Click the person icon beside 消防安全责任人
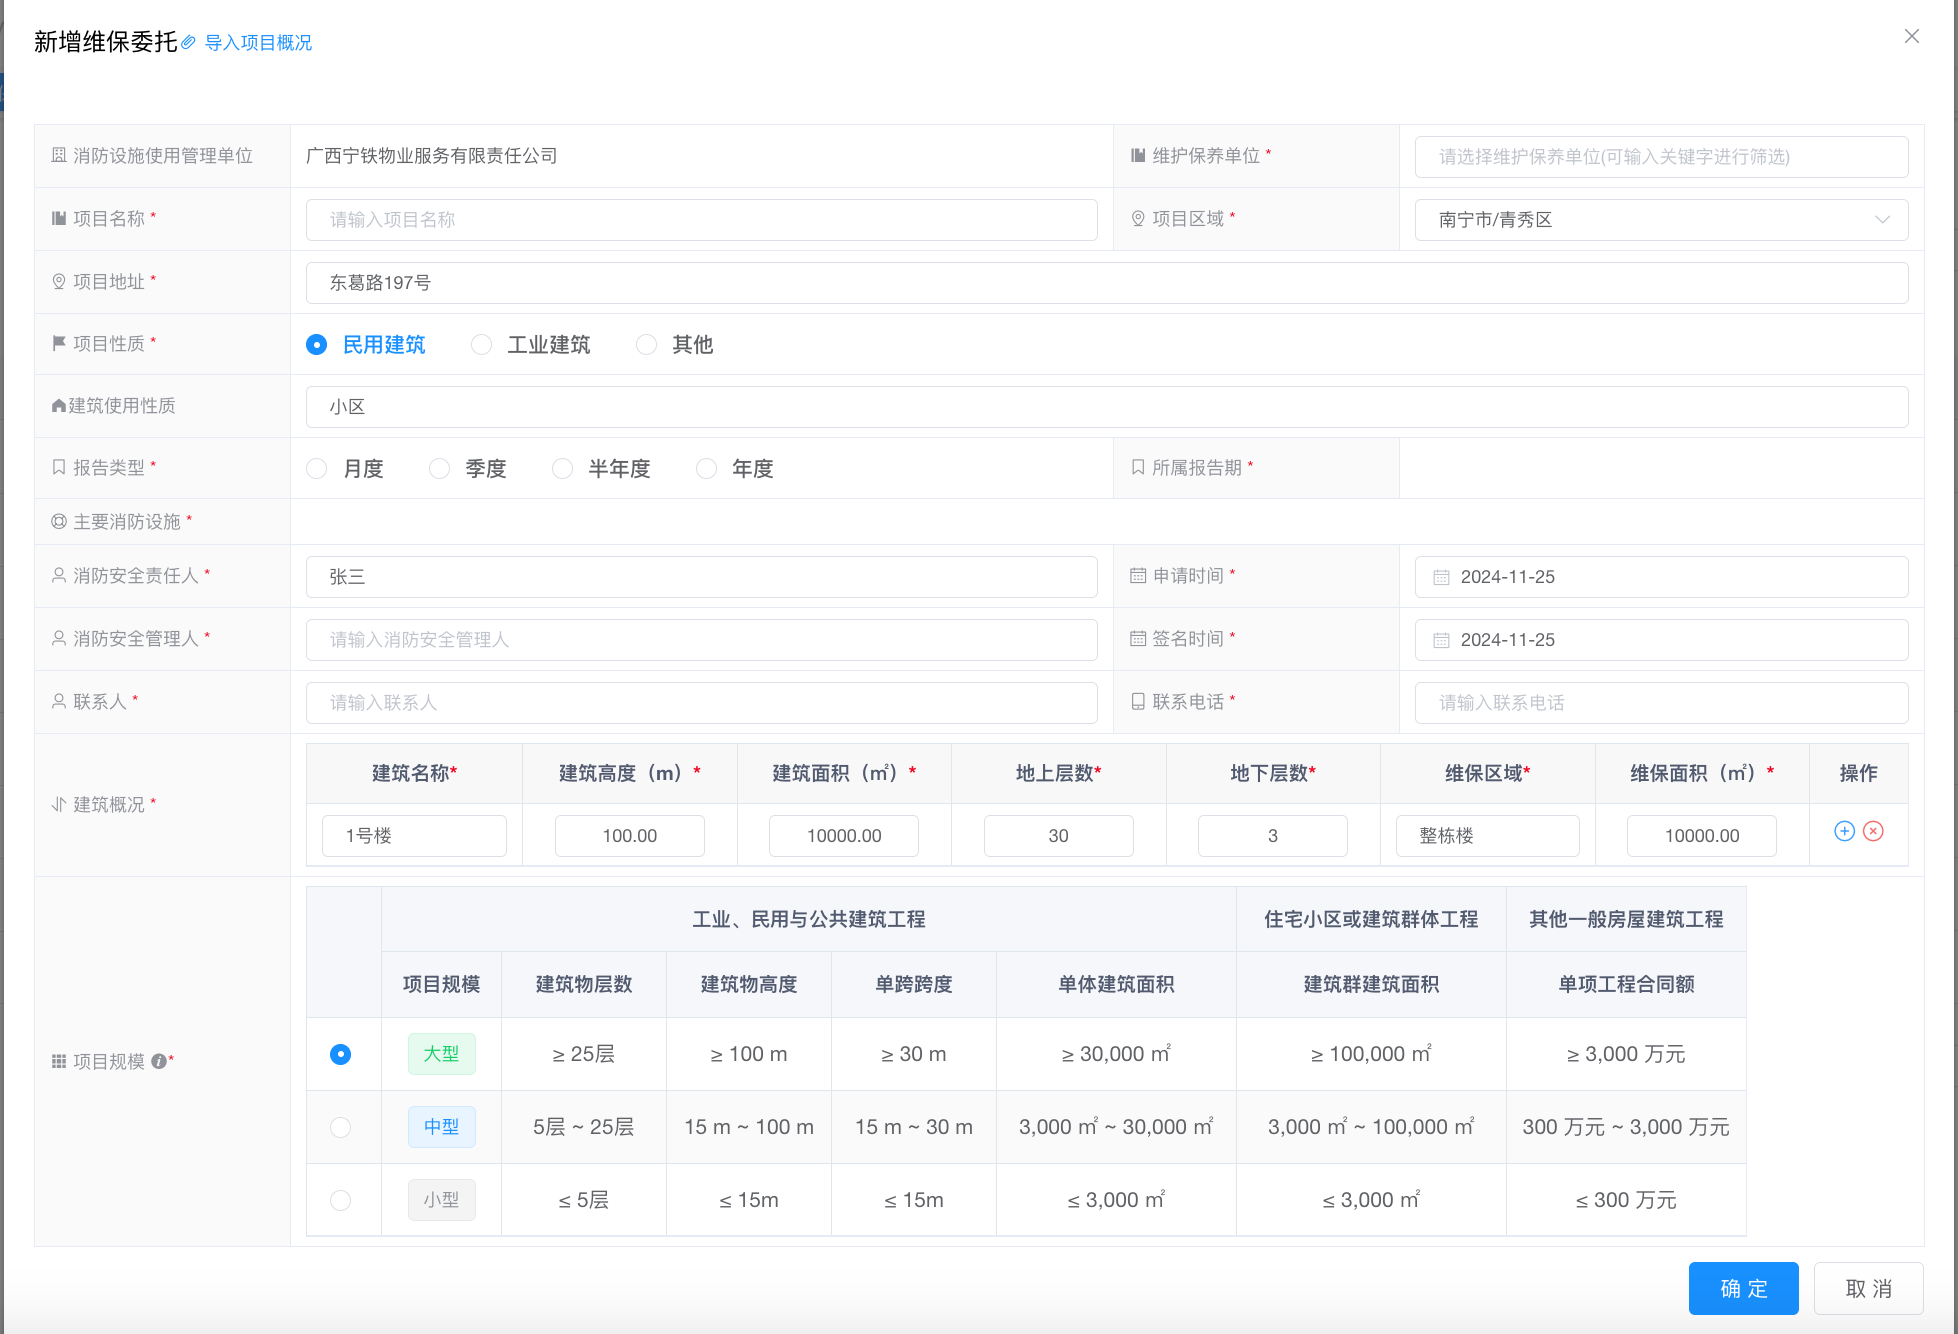Viewport: 1958px width, 1334px height. click(59, 575)
